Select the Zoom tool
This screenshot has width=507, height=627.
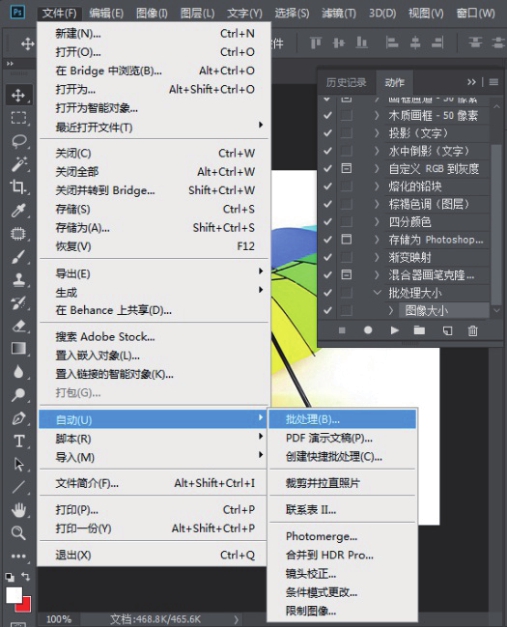pyautogui.click(x=18, y=533)
